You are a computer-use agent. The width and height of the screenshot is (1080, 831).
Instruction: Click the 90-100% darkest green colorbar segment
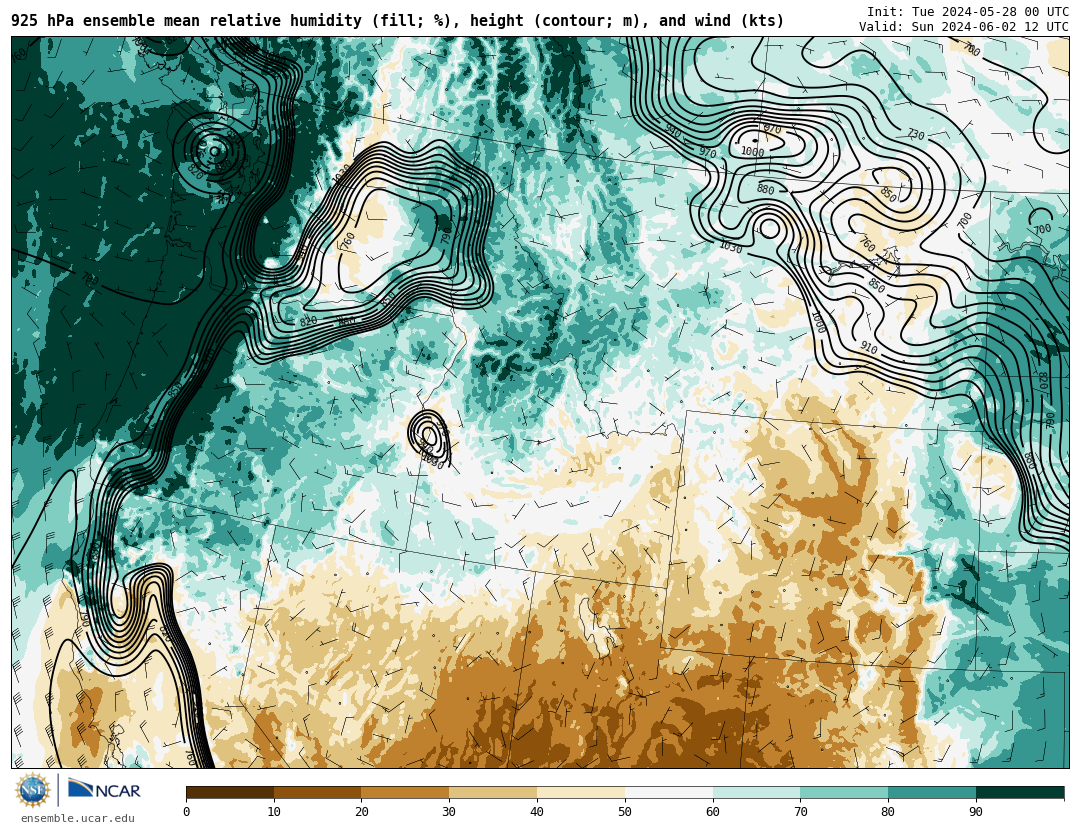[x=1020, y=793]
